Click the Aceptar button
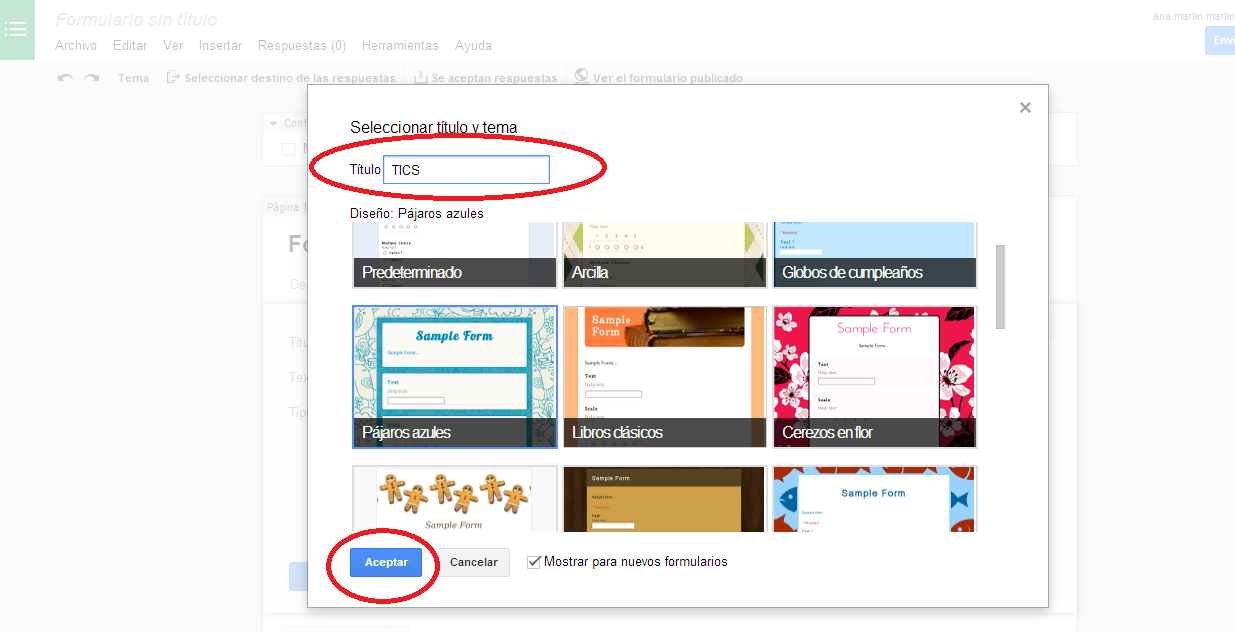This screenshot has width=1235, height=632. [x=386, y=562]
